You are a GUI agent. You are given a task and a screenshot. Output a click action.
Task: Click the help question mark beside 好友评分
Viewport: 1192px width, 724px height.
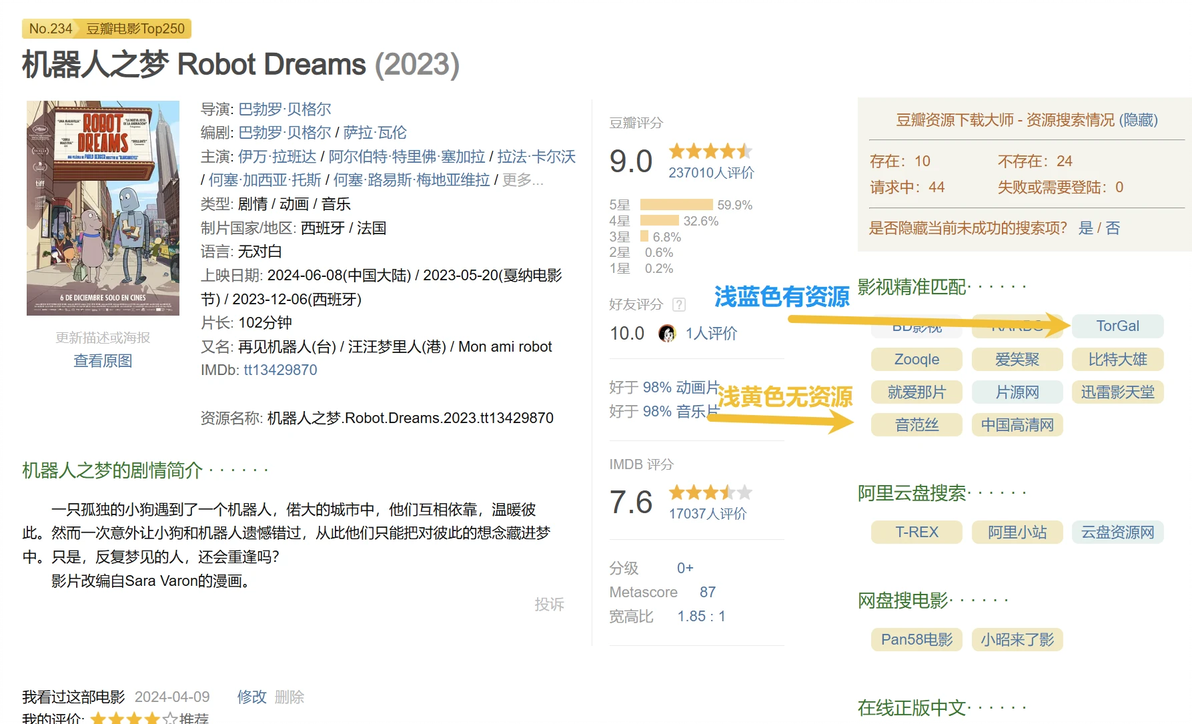(679, 305)
